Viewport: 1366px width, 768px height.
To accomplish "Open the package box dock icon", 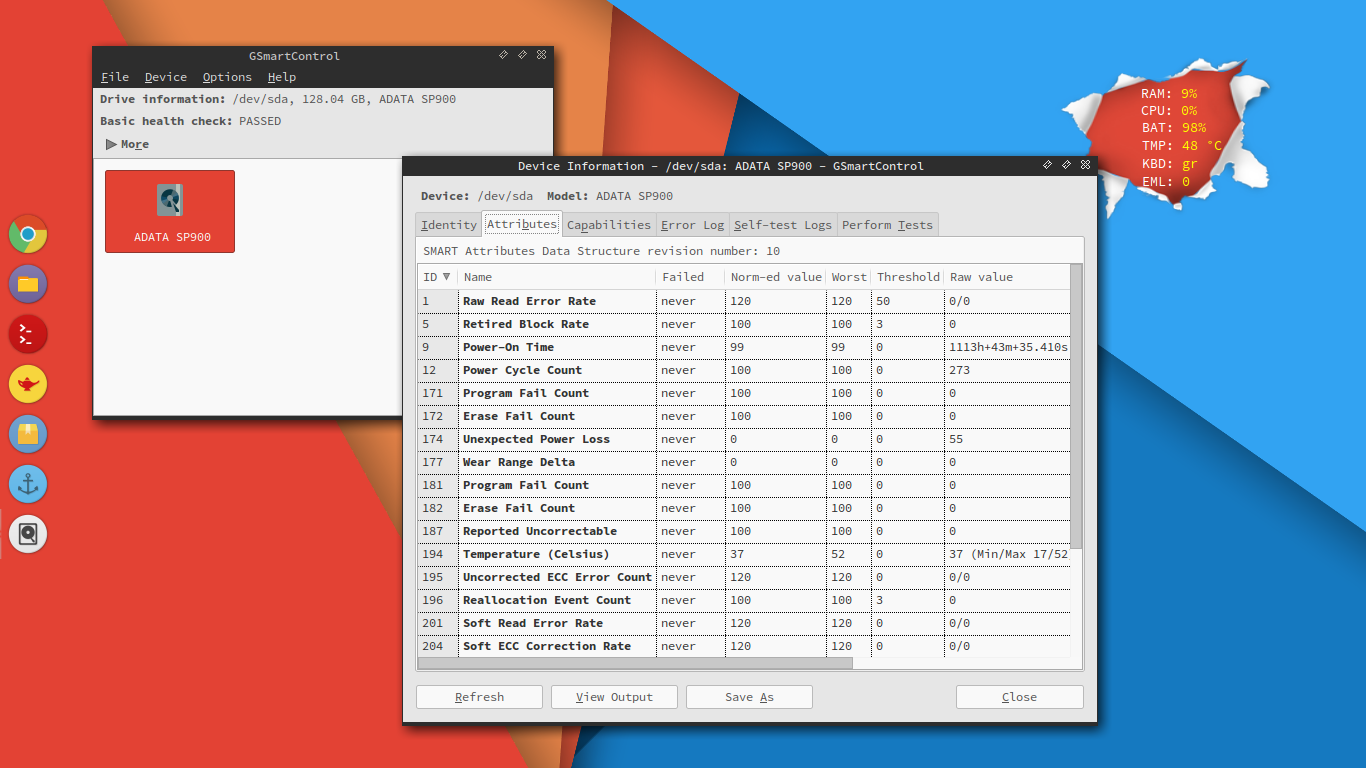I will pos(28,434).
